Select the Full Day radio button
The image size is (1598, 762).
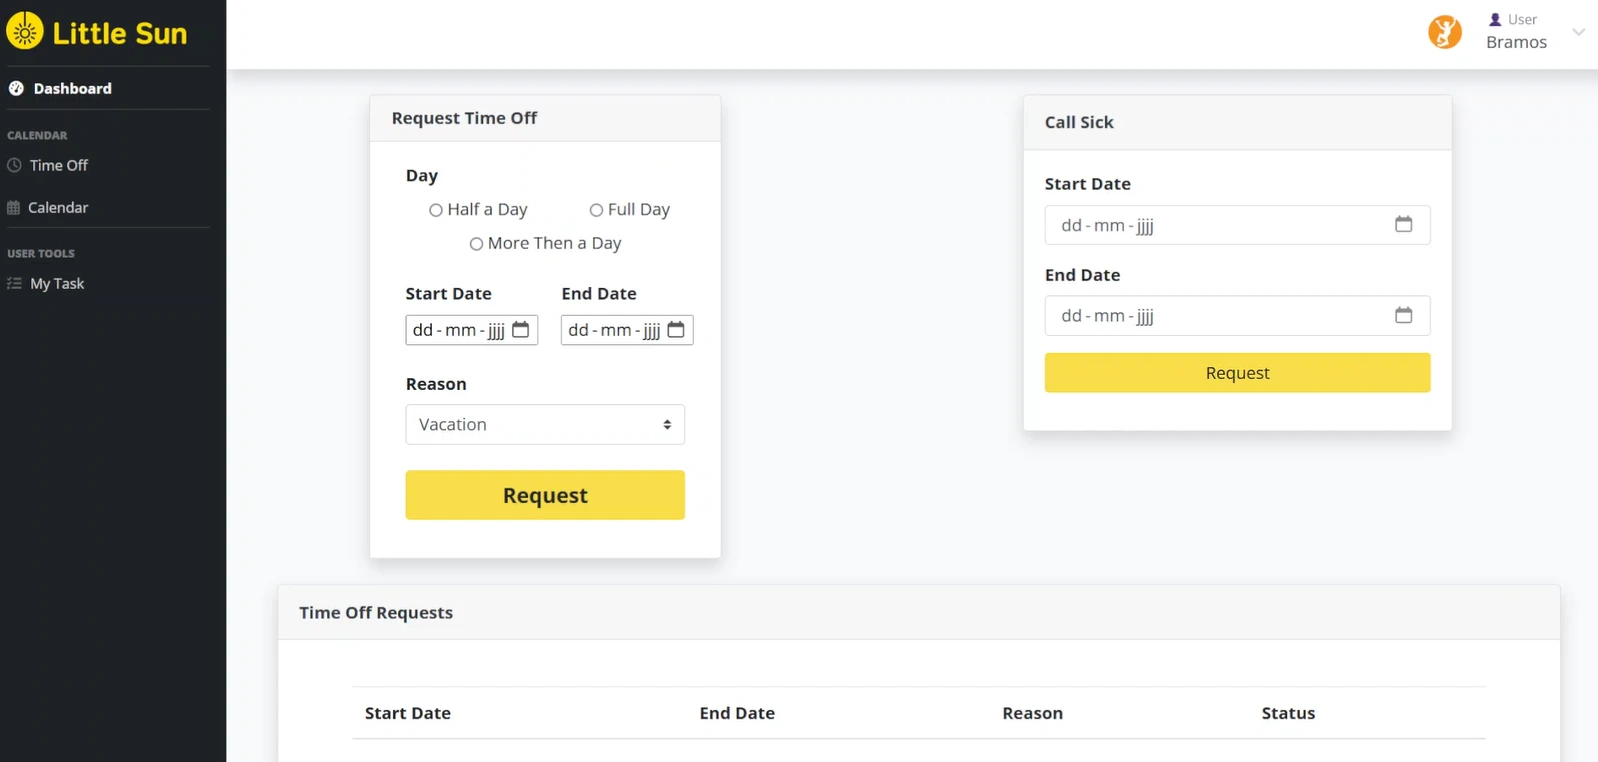[596, 210]
